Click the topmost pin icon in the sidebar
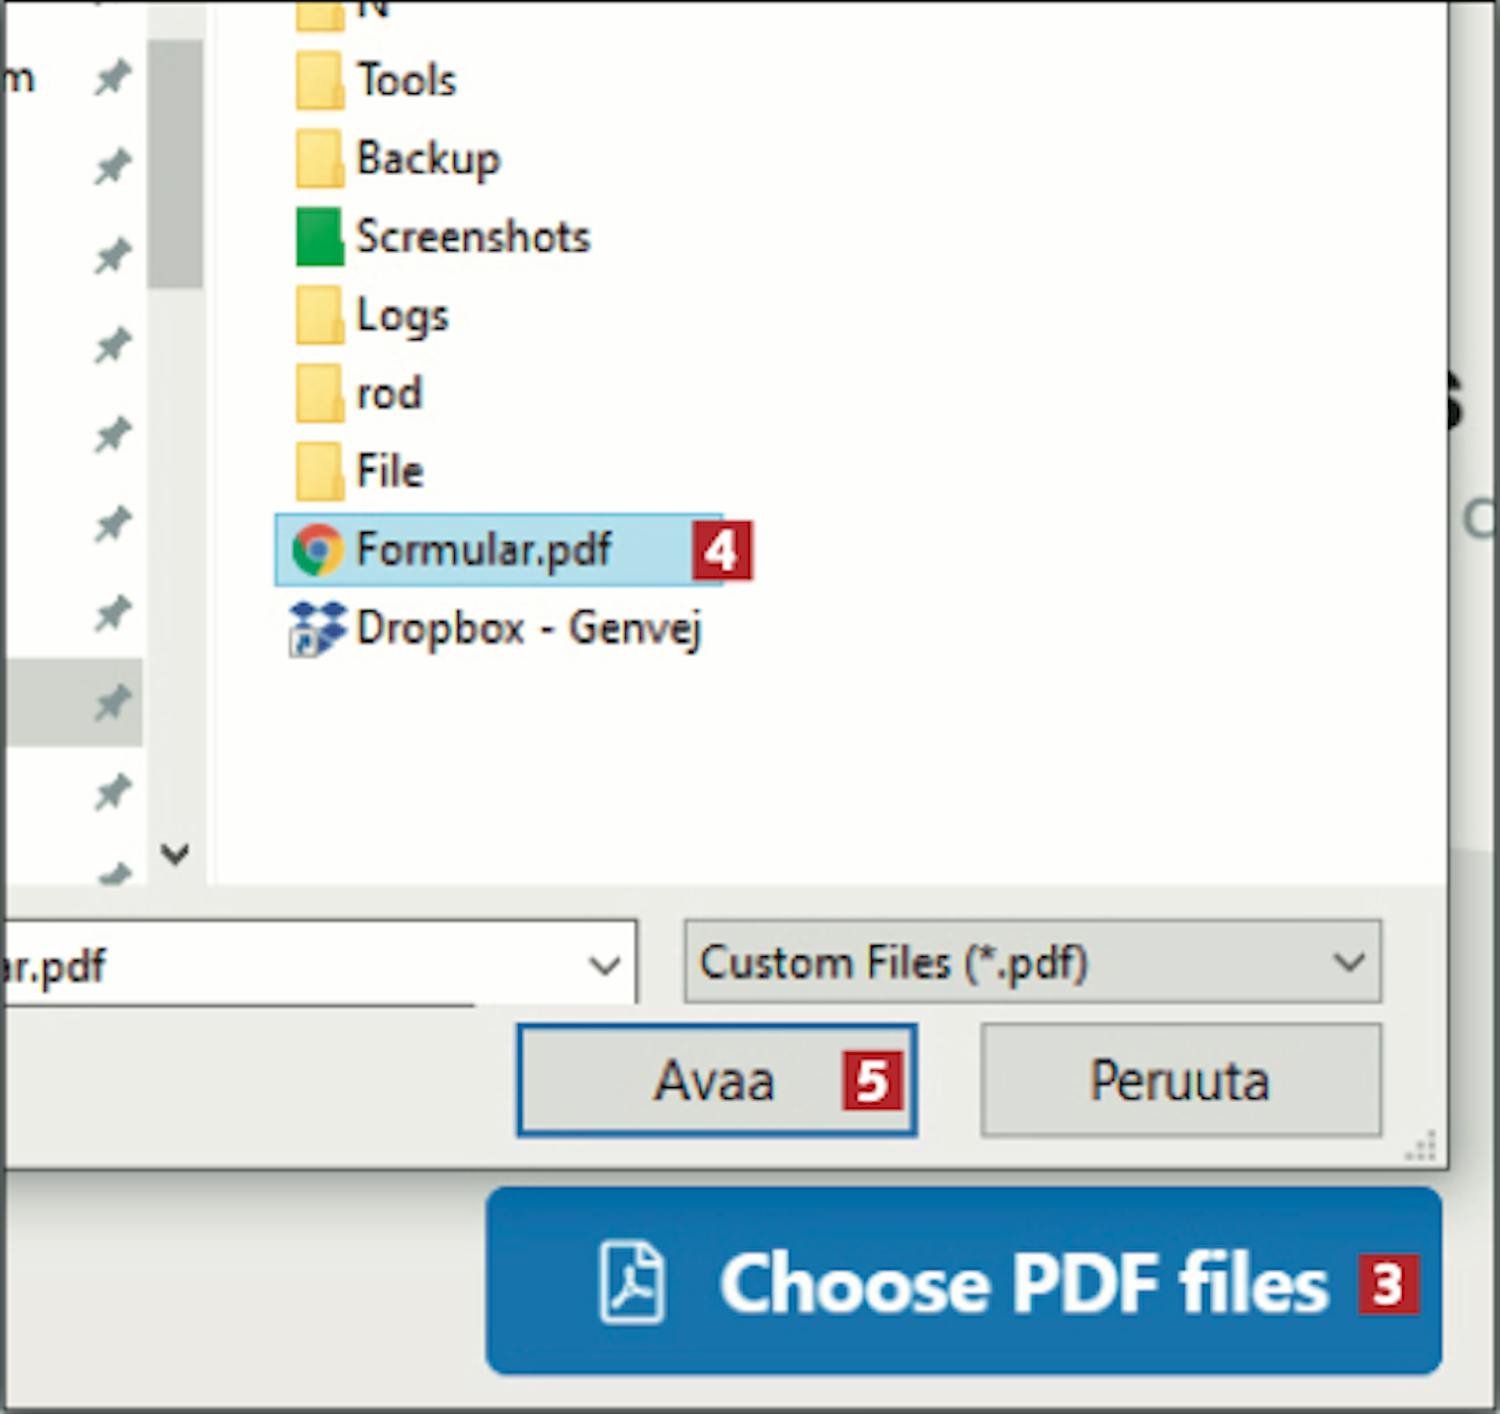The image size is (1500, 1414). (112, 77)
